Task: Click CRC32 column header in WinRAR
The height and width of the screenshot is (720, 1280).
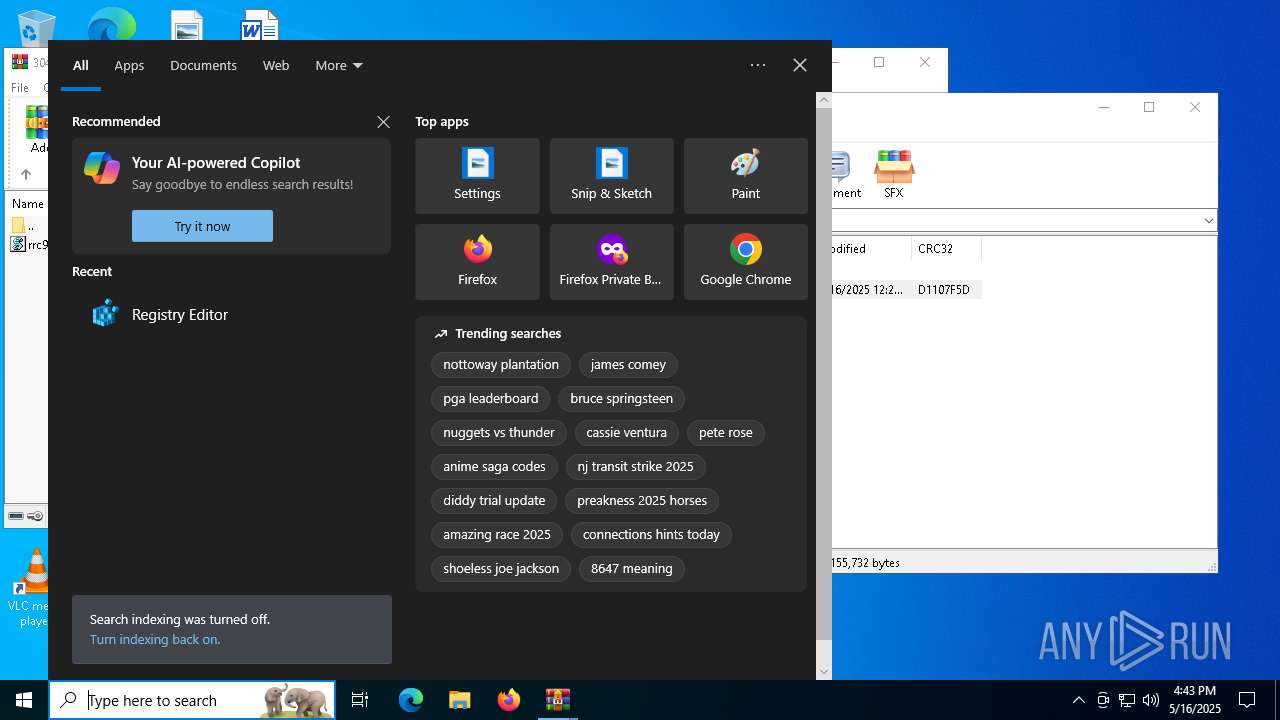Action: 946,249
